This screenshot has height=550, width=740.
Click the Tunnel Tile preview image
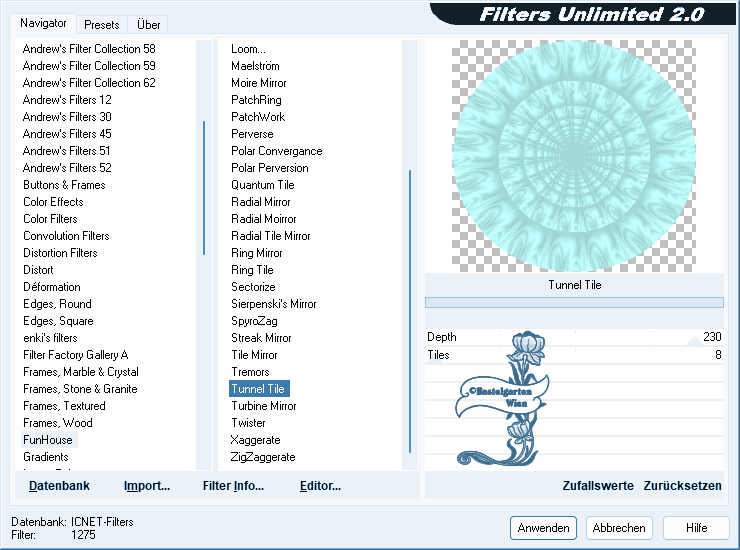(574, 156)
